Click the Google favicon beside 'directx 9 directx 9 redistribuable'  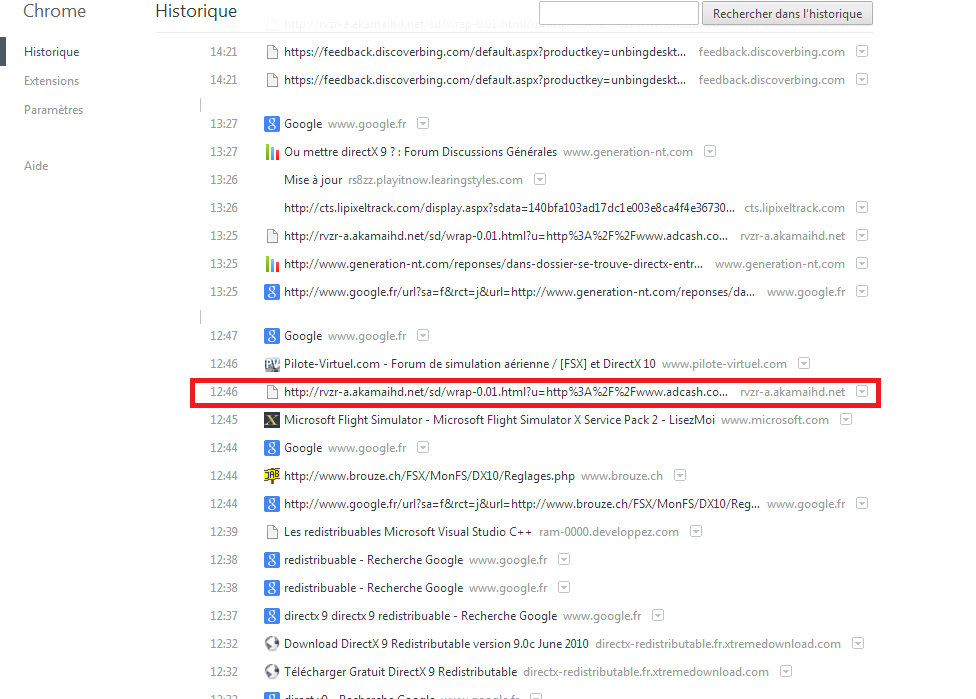coord(271,616)
